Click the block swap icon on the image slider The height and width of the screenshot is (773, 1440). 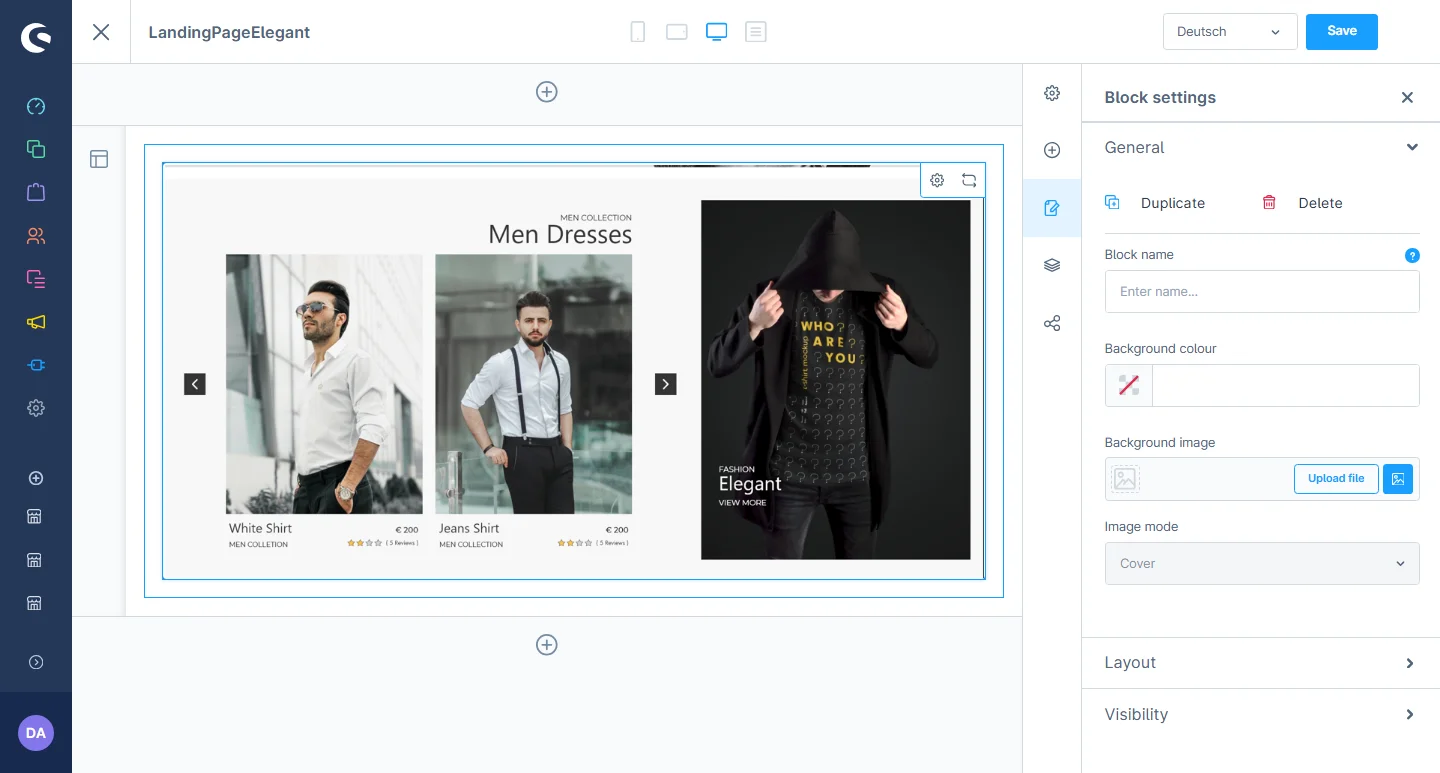pyautogui.click(x=969, y=180)
